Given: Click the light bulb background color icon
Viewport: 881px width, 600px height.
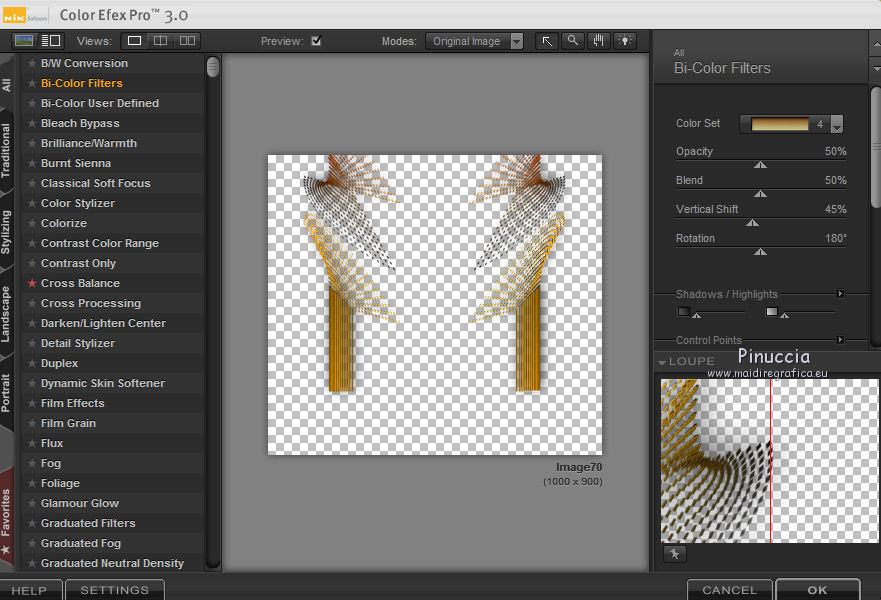Looking at the screenshot, I should pos(625,41).
